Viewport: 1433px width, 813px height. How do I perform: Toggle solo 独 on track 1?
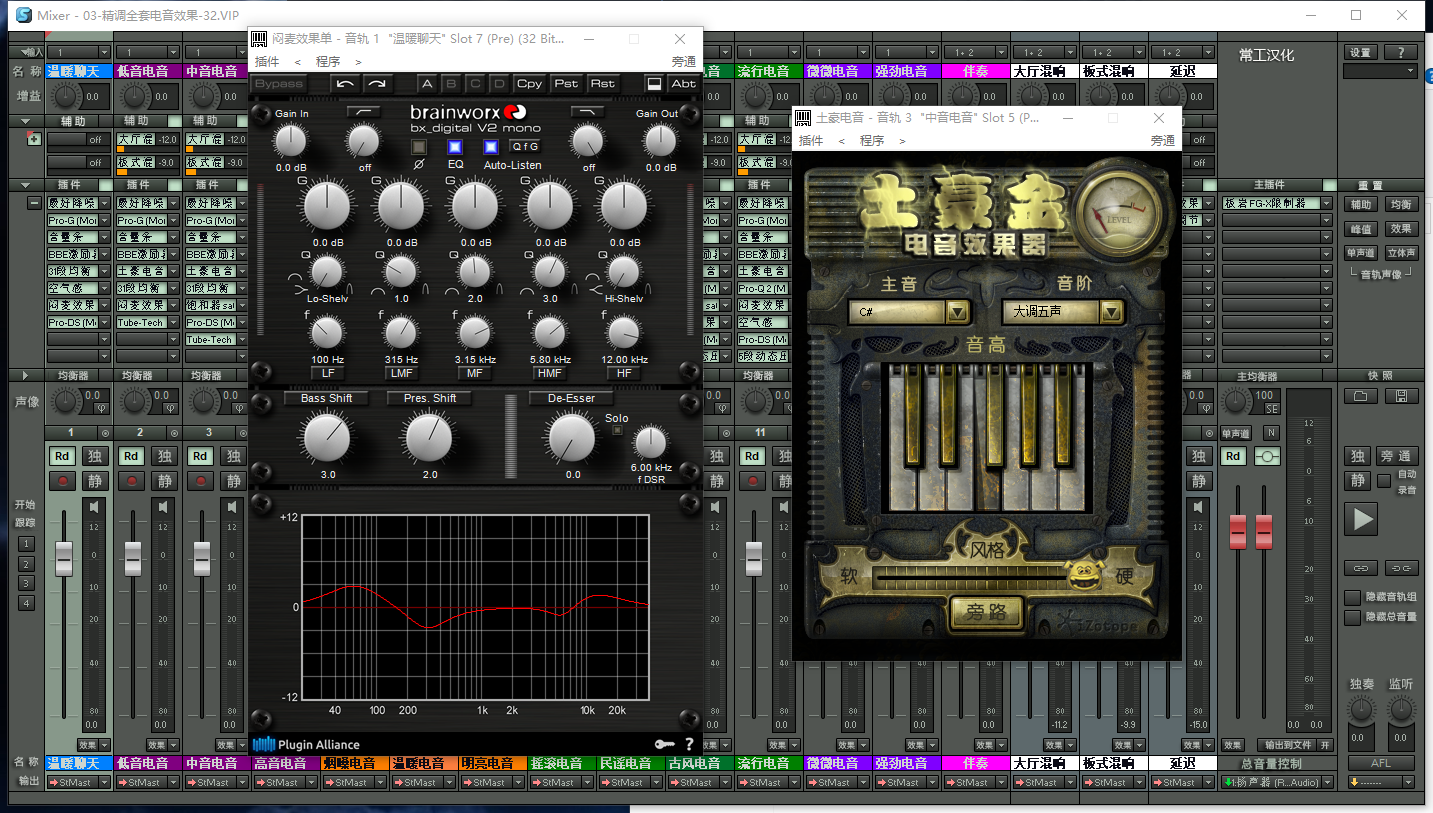coord(94,456)
